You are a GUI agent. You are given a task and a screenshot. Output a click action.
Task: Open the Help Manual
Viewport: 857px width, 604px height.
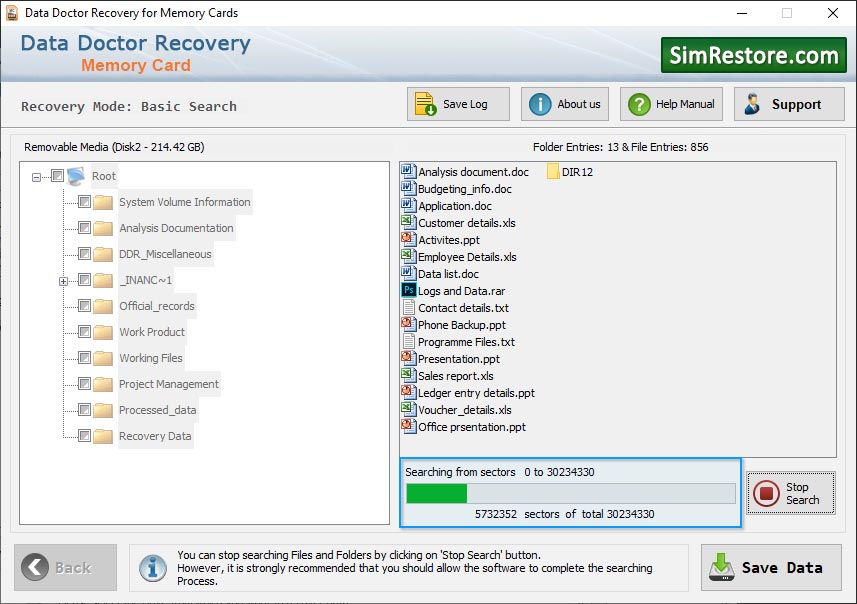(x=671, y=104)
